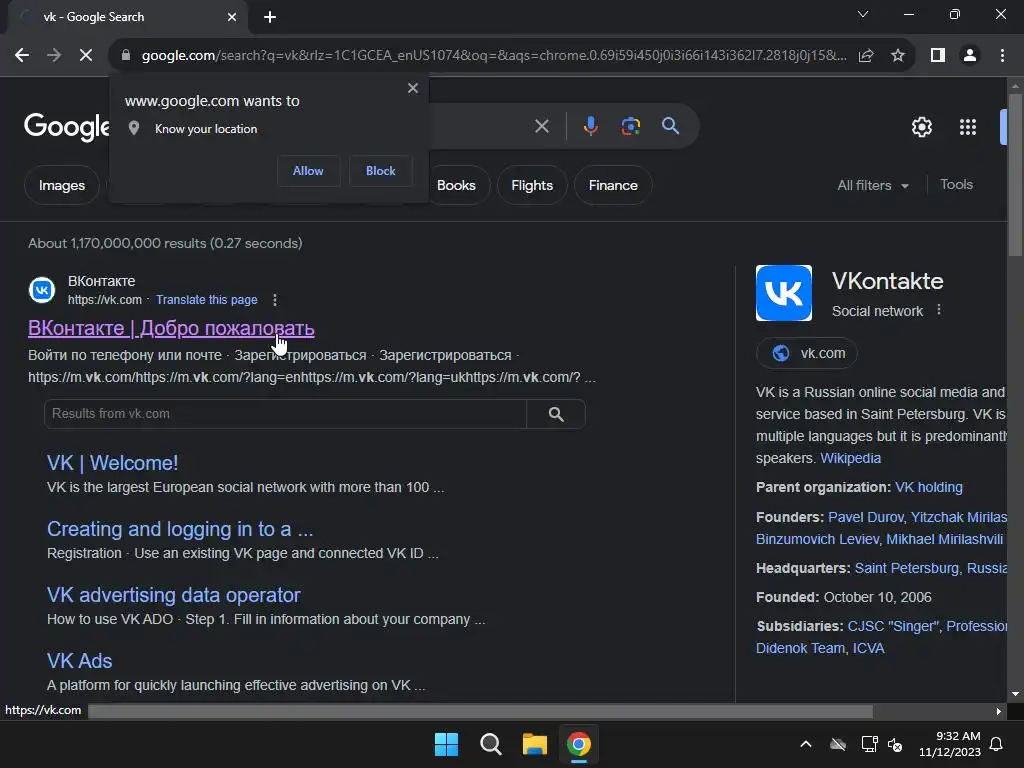Viewport: 1024px width, 768px height.
Task: Click the forward navigation arrow
Action: click(x=54, y=56)
